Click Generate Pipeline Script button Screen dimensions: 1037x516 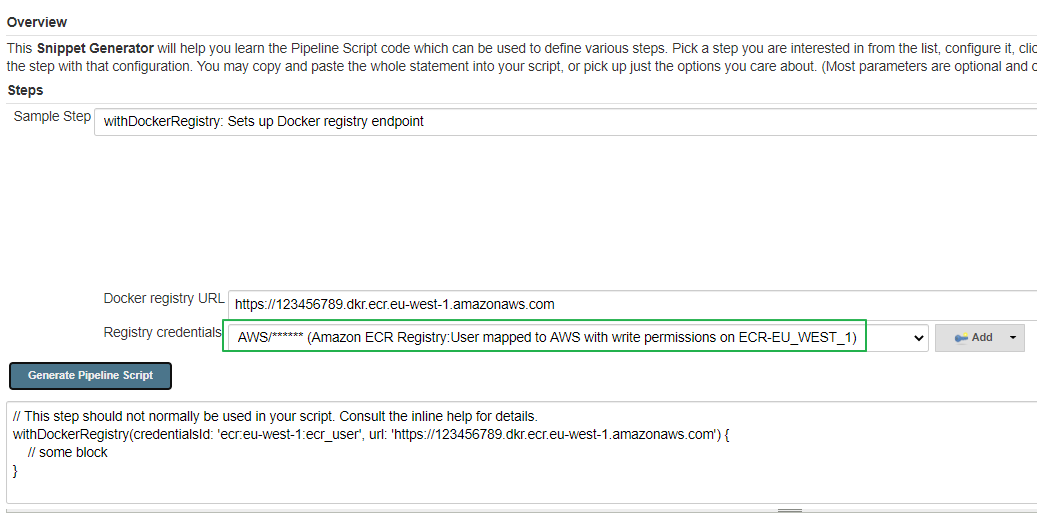(91, 376)
